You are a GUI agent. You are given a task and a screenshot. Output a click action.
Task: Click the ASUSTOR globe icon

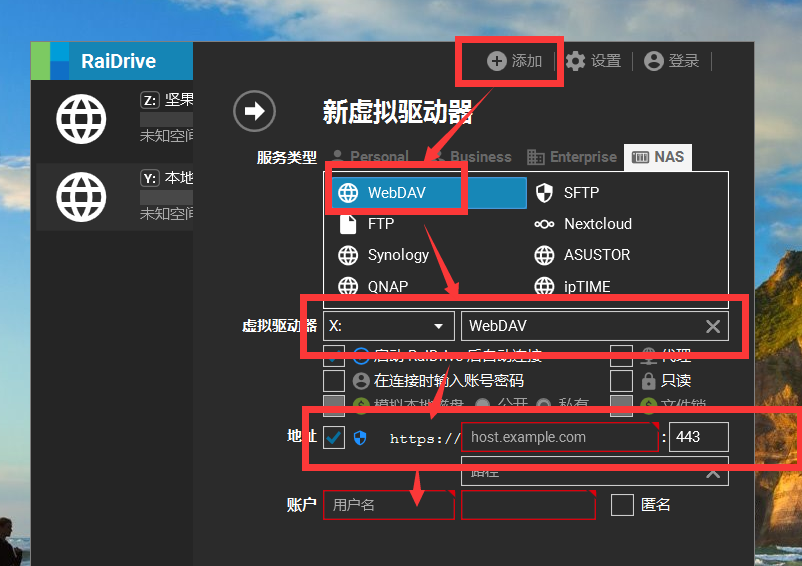tap(544, 255)
